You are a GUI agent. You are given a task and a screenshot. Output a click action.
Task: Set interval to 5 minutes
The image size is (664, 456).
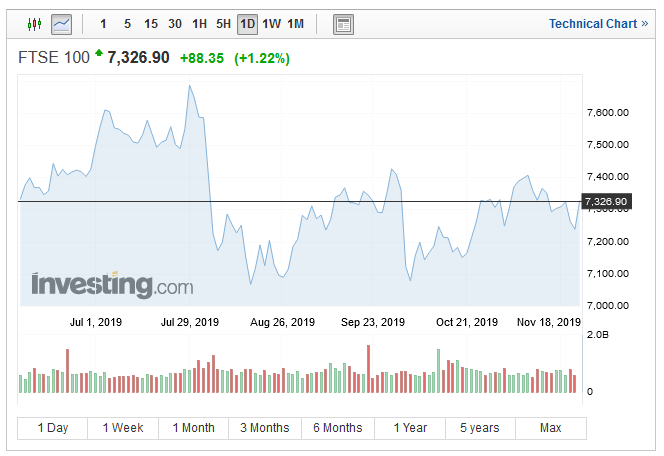coord(127,24)
